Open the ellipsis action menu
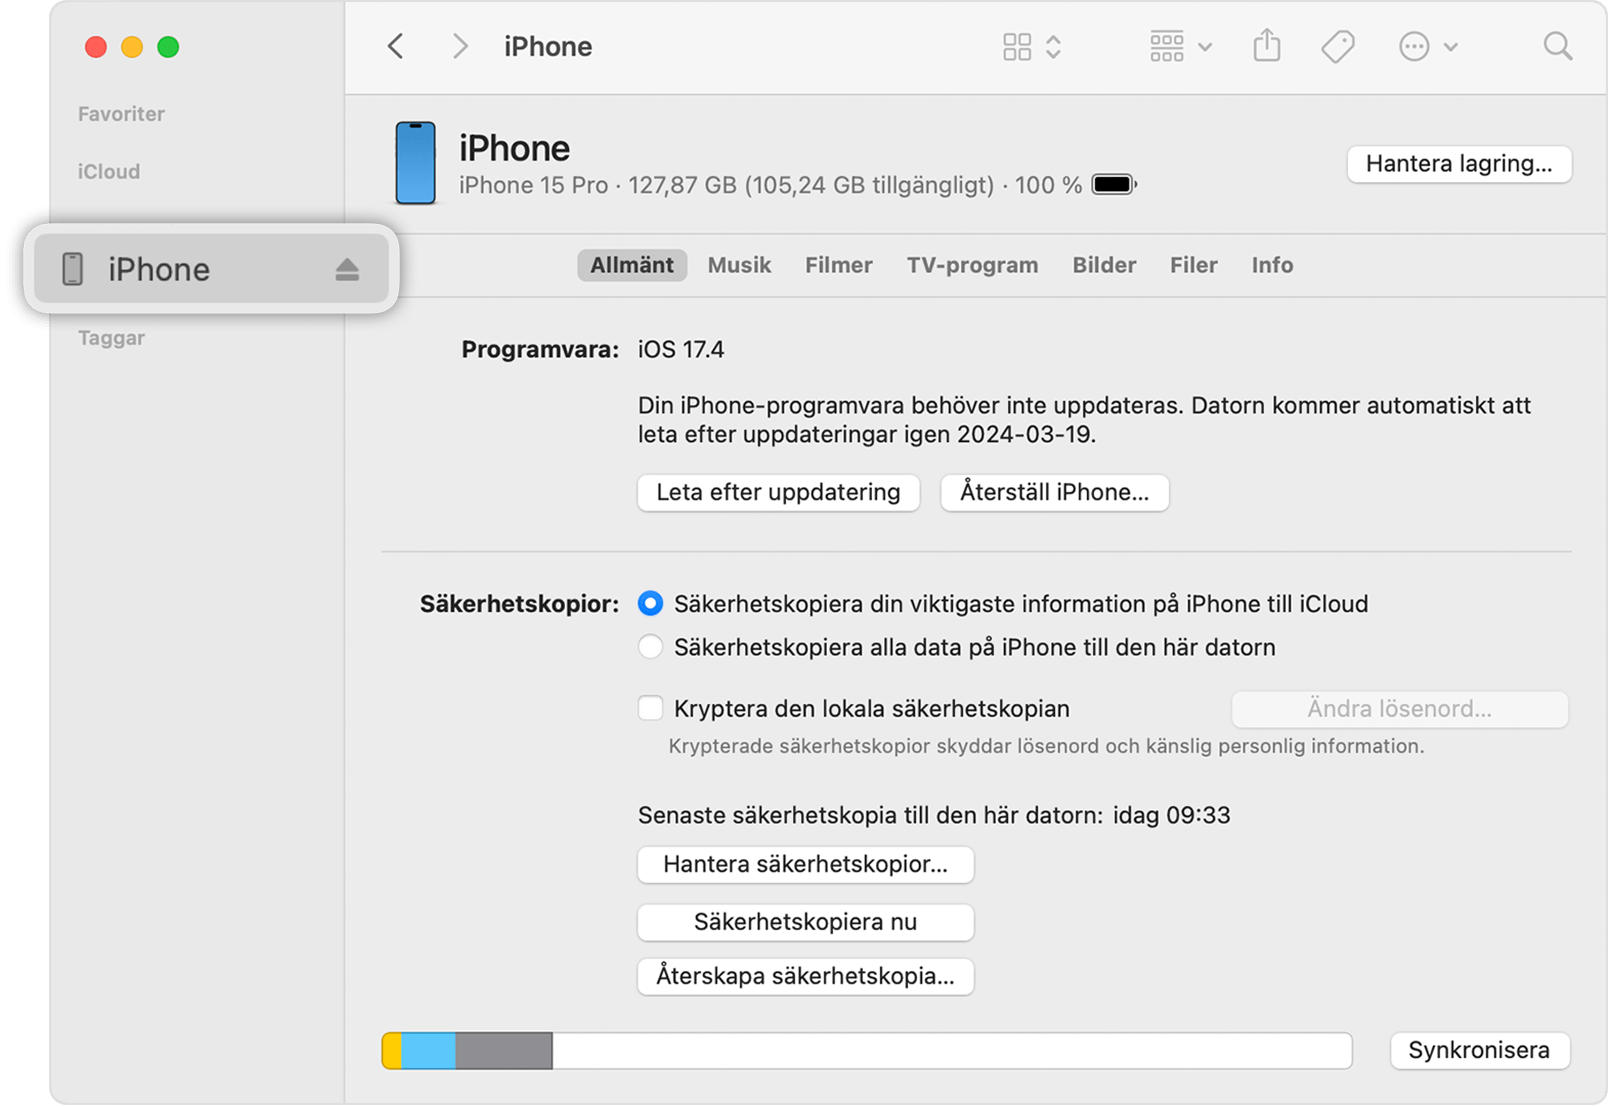1608x1106 pixels. (1414, 47)
